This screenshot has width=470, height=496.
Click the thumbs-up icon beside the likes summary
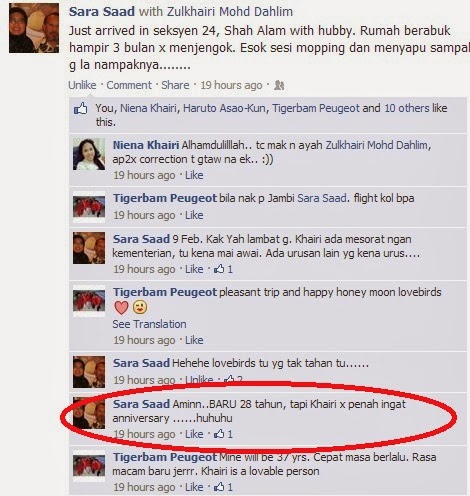pos(80,109)
